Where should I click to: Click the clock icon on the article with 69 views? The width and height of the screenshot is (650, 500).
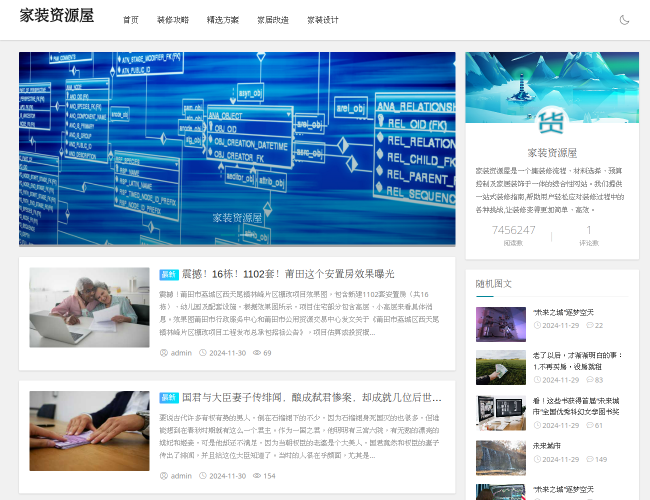(203, 353)
